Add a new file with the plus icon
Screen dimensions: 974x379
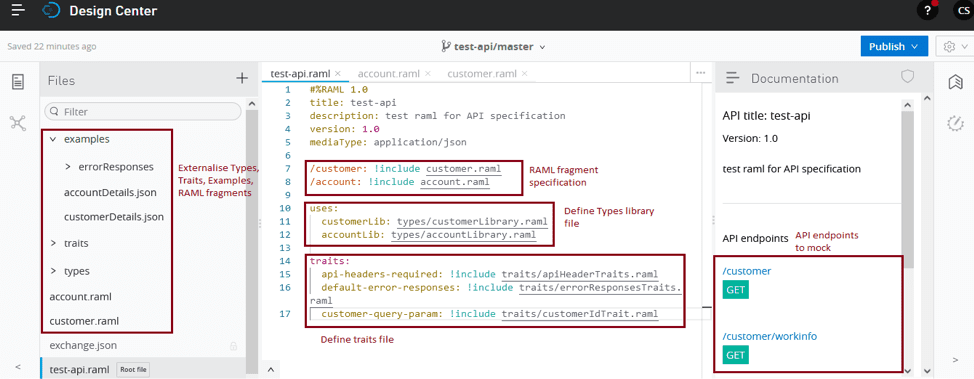[x=242, y=78]
